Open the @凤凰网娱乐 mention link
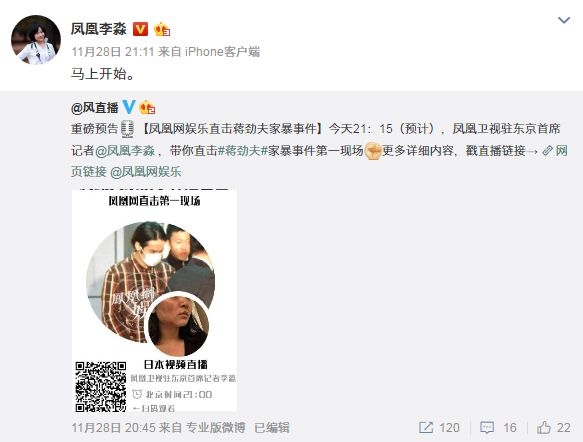The image size is (583, 442). (x=146, y=172)
